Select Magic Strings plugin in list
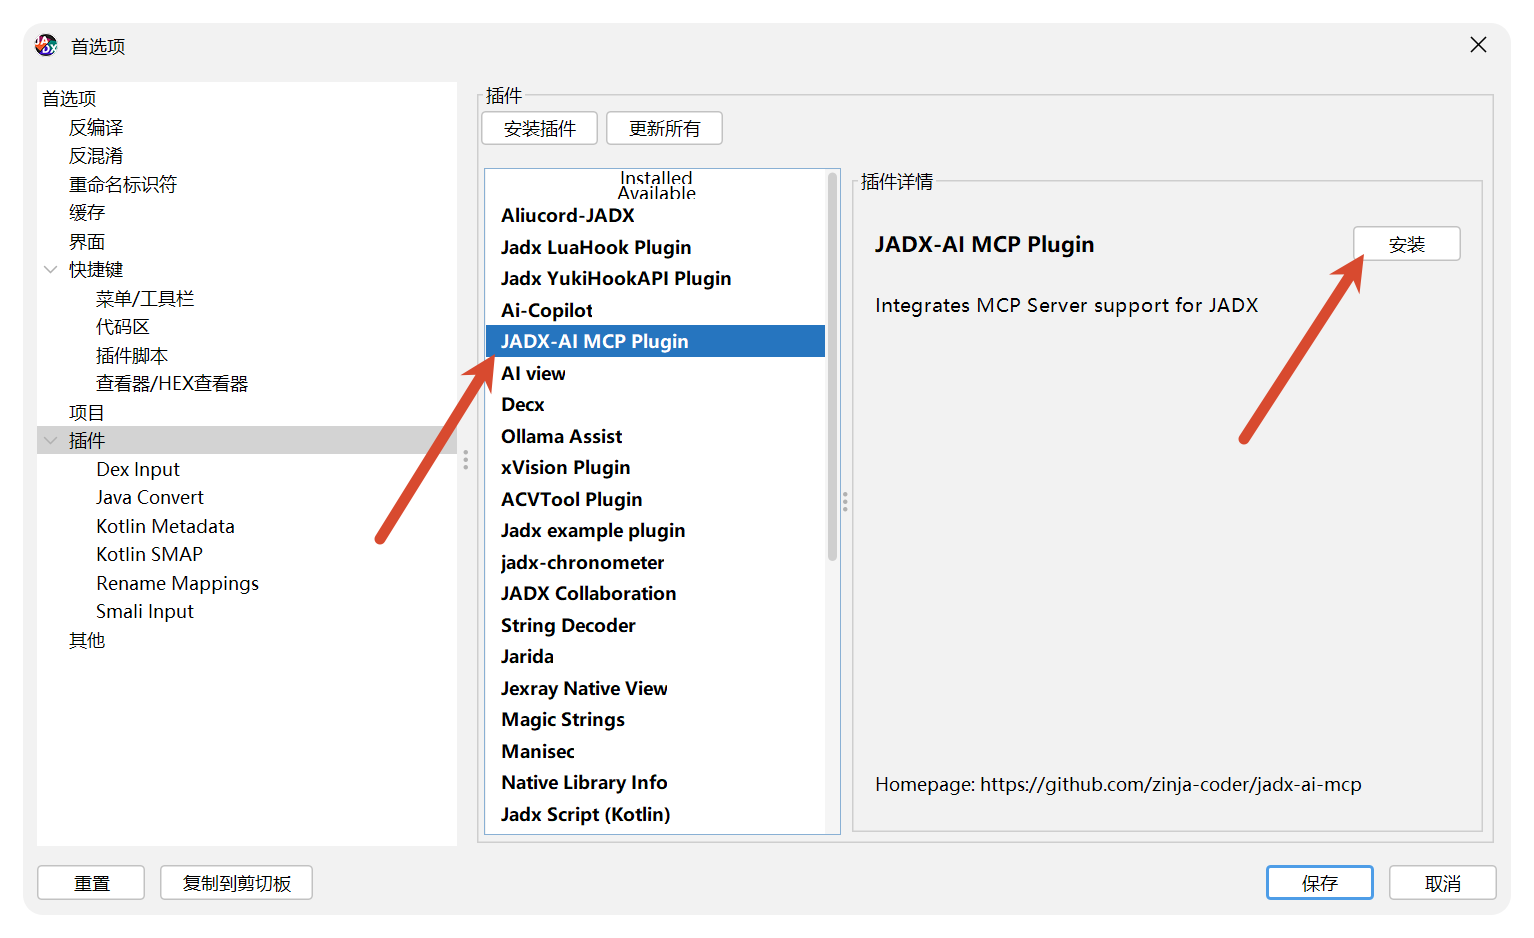1534x938 pixels. coord(655,720)
